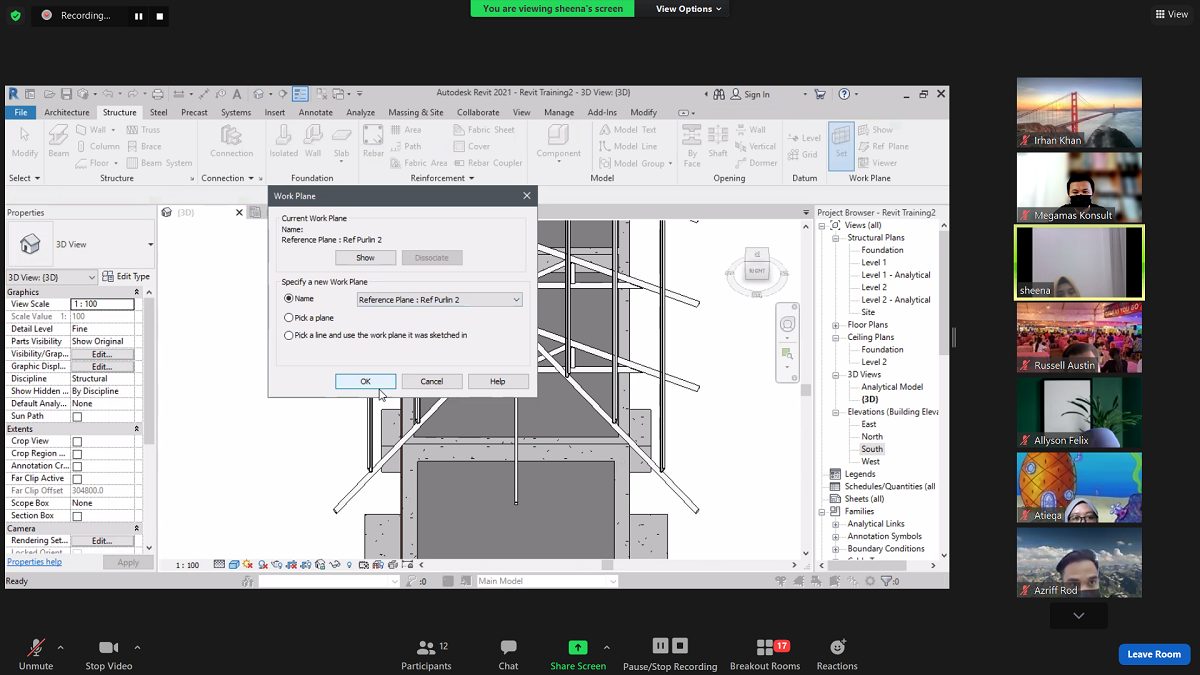Click the Shaft opening tool
The width and height of the screenshot is (1200, 675).
pos(718,141)
